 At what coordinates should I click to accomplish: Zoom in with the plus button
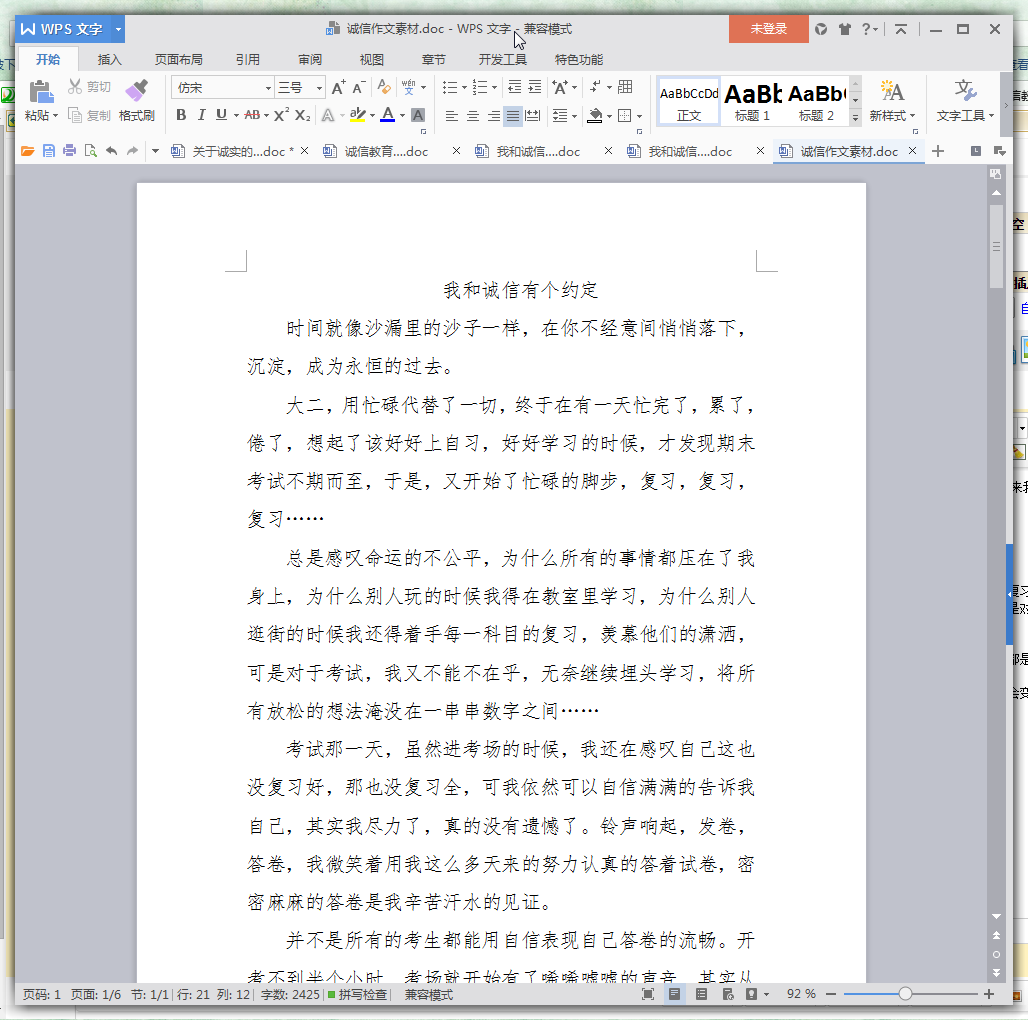coord(989,994)
